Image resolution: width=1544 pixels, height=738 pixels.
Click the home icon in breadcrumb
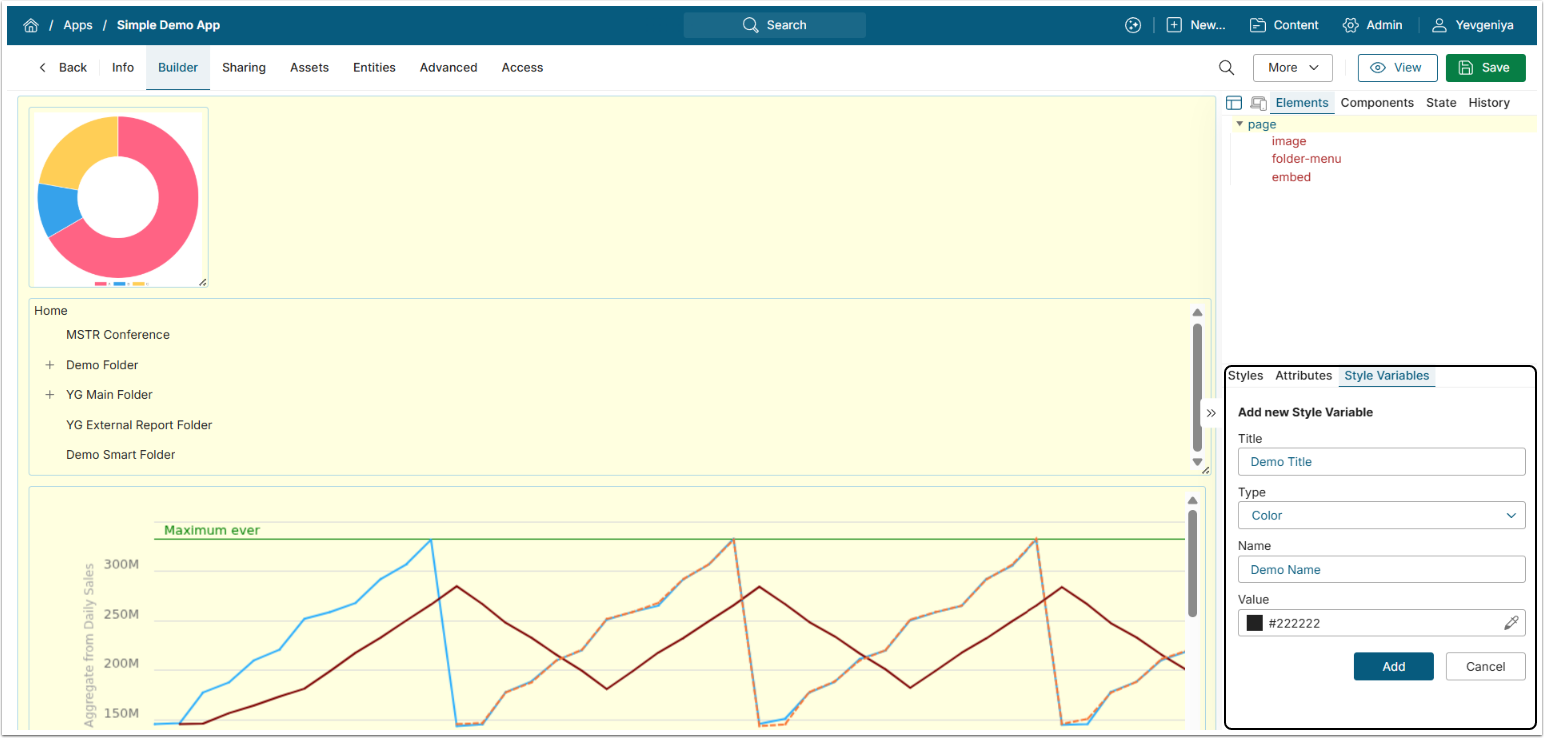click(31, 25)
